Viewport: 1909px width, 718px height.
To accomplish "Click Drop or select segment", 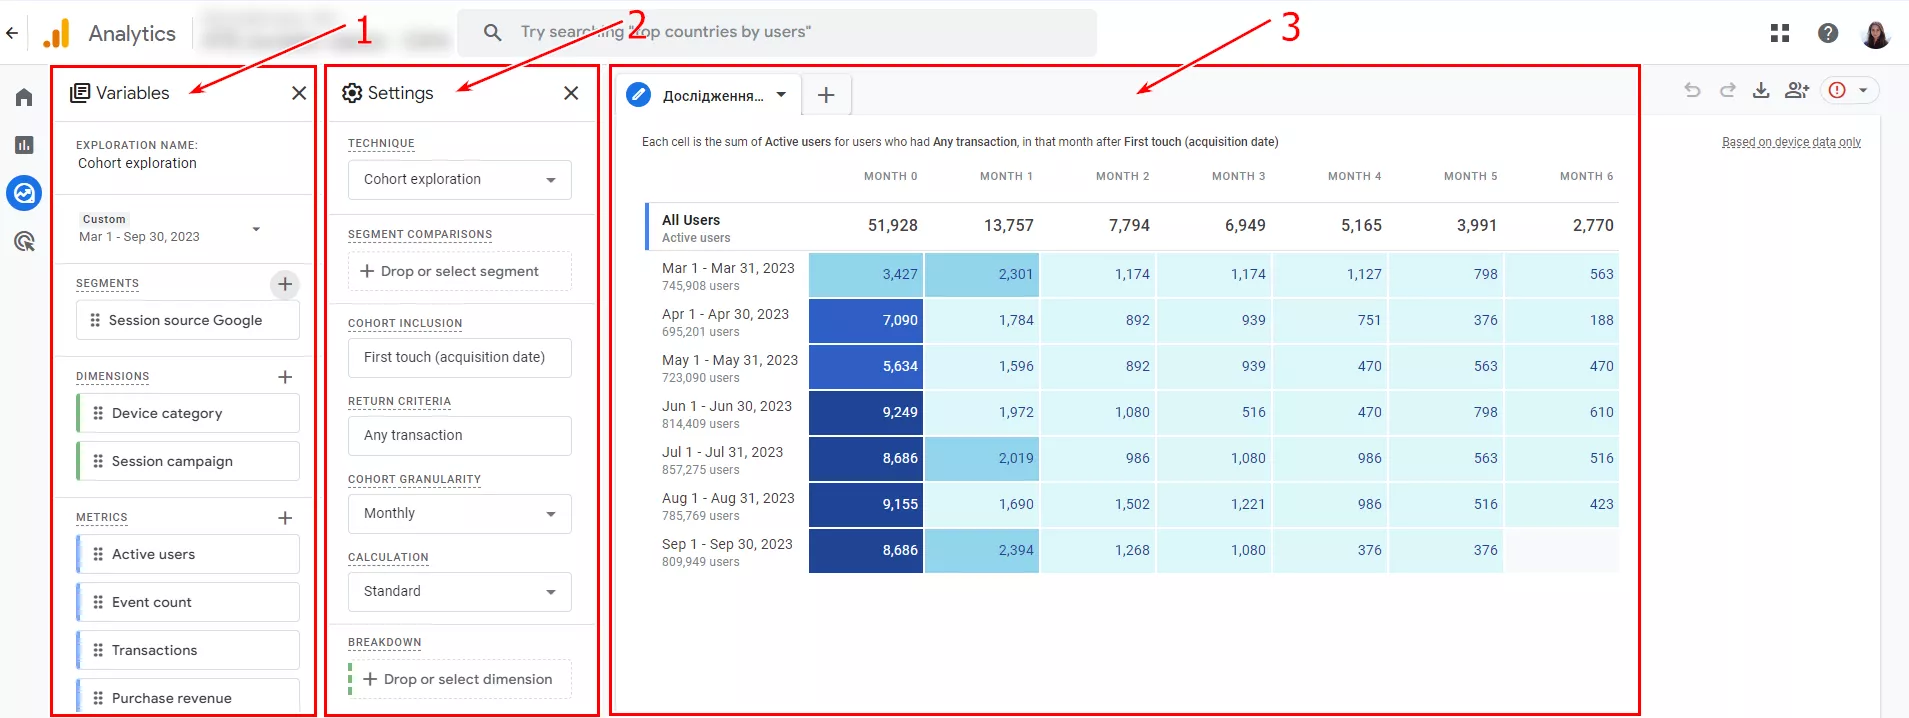I will point(460,271).
